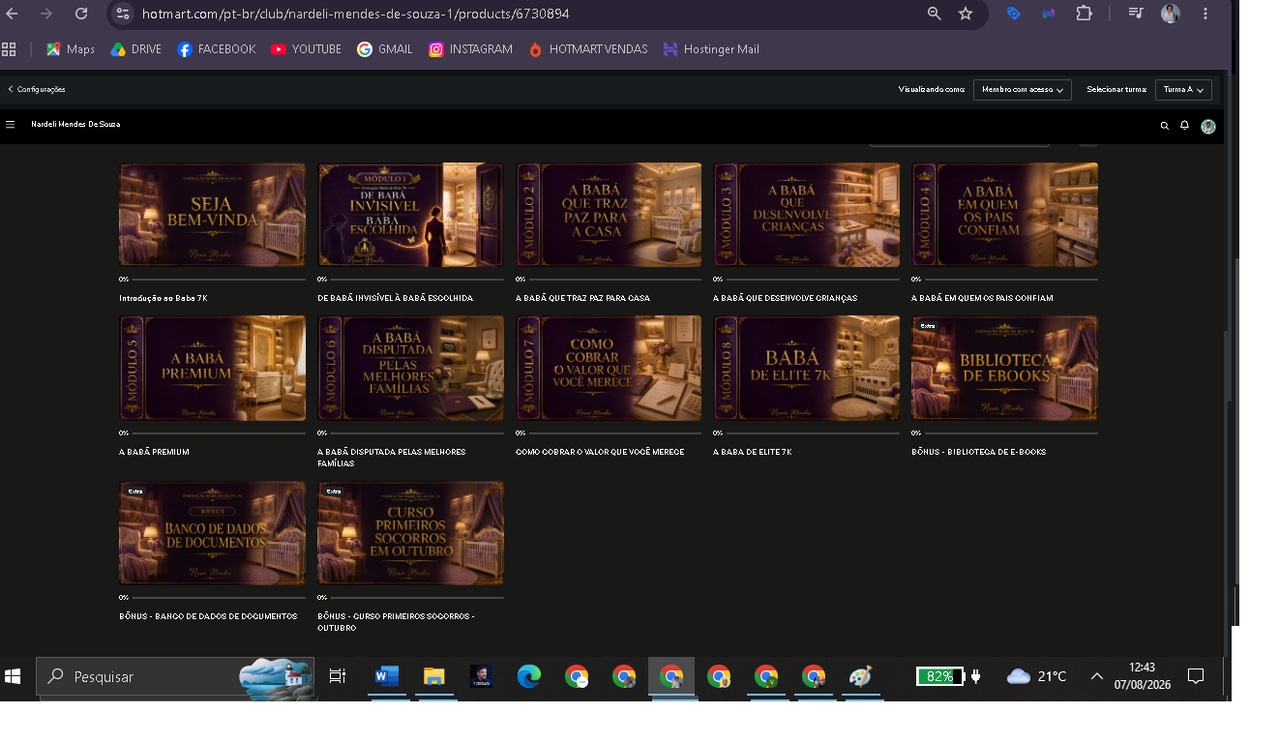This screenshot has height=743, width=1280.
Task: Click the 21°C weather widget
Action: pyautogui.click(x=1037, y=677)
